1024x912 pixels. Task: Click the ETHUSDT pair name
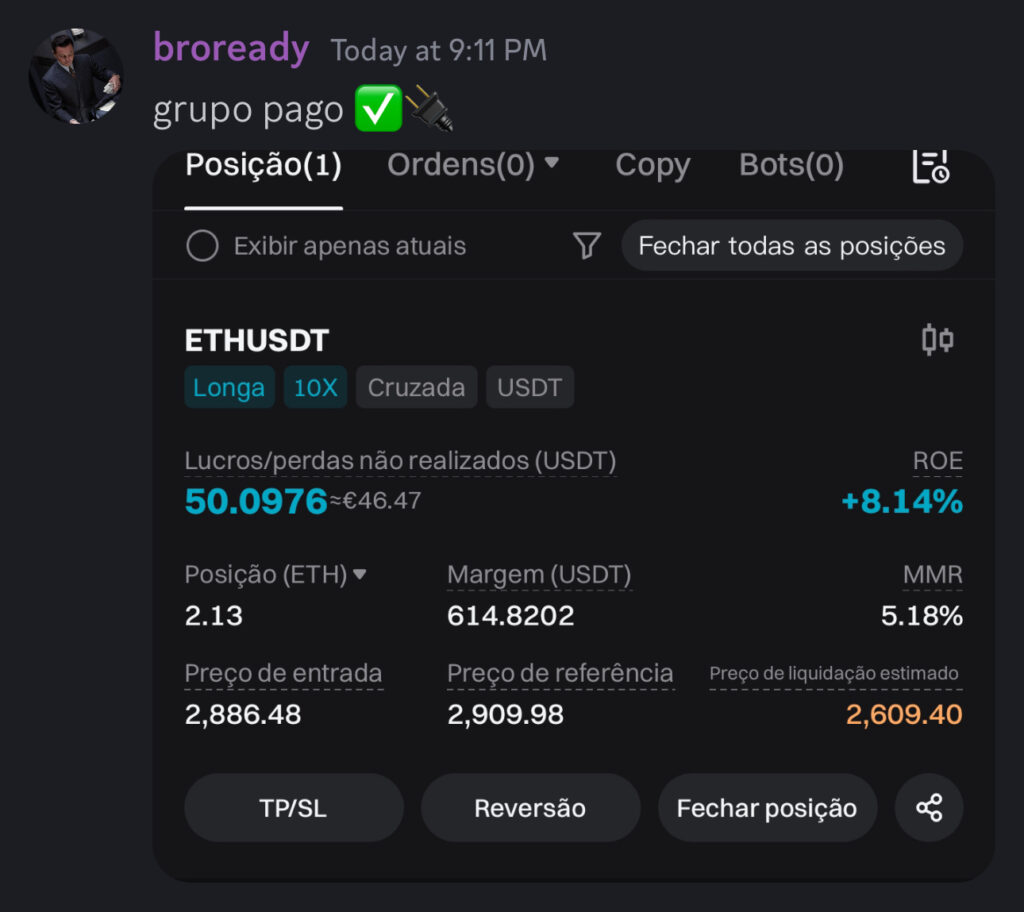257,341
